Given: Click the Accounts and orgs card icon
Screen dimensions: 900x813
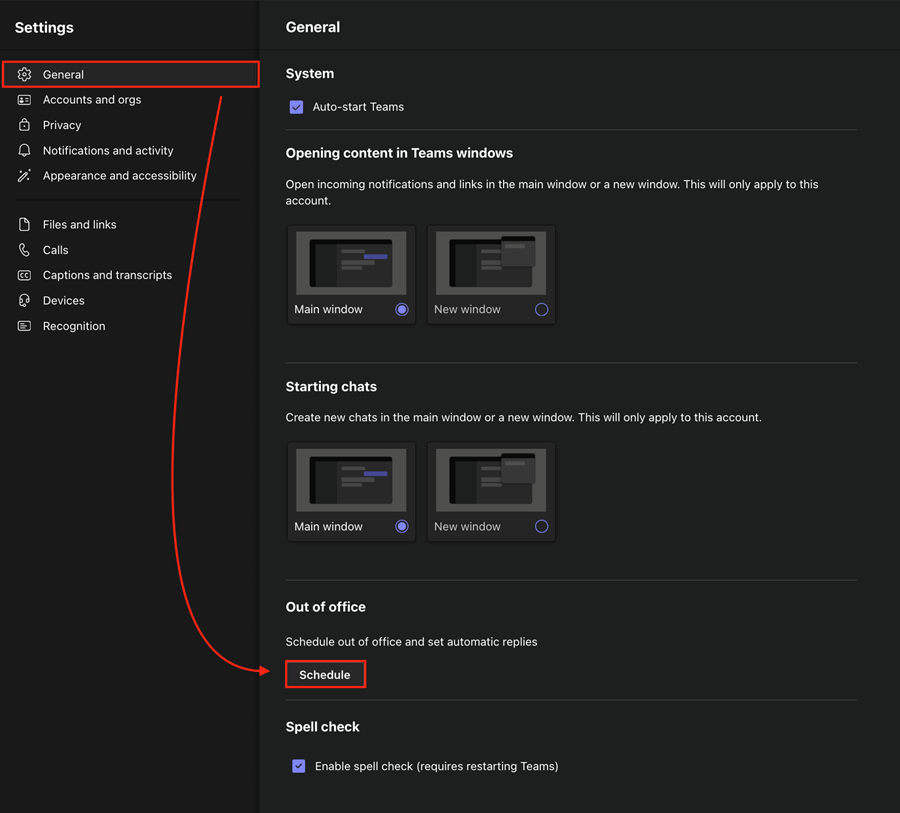Looking at the screenshot, I should (24, 100).
